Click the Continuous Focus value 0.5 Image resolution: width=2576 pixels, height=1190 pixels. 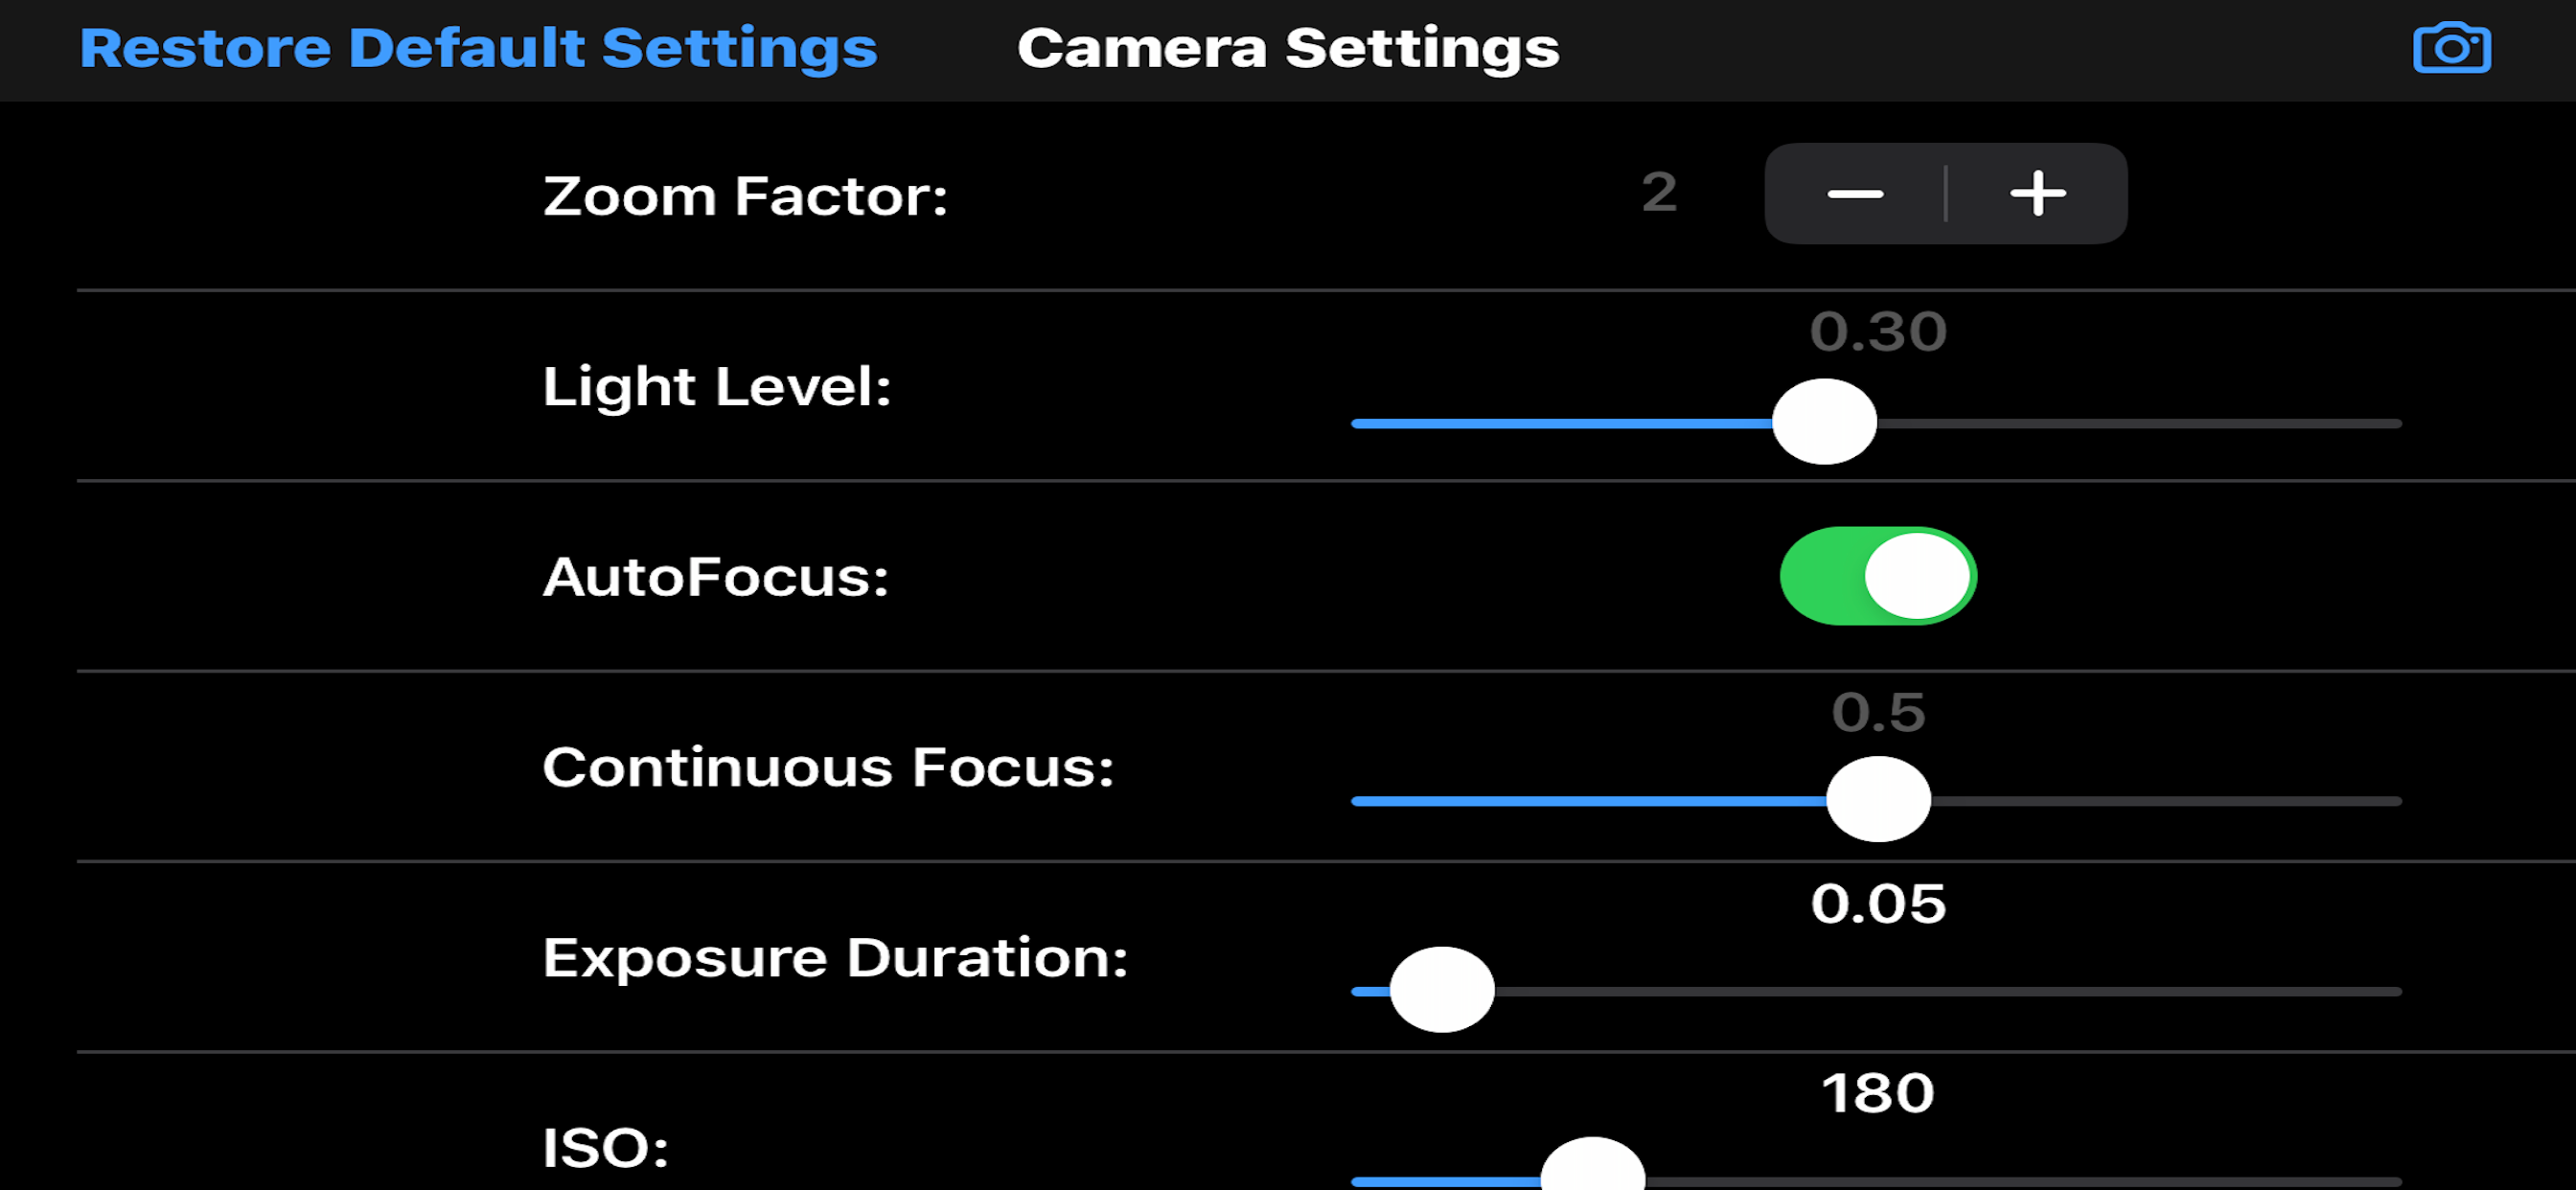pyautogui.click(x=1877, y=713)
